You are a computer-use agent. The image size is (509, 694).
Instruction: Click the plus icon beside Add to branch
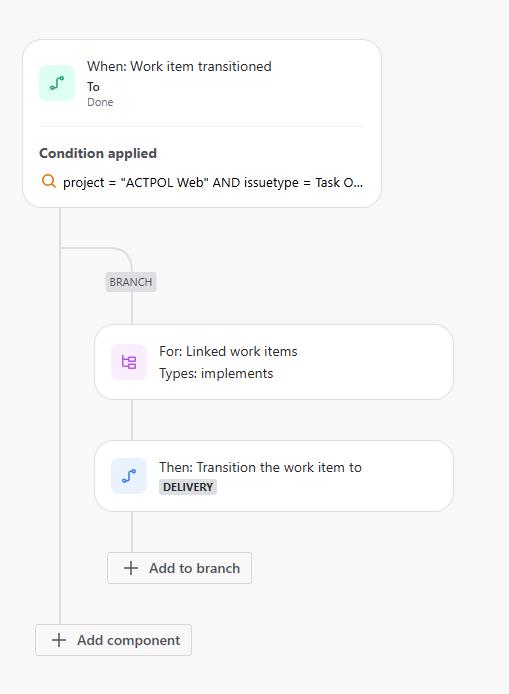coord(131,568)
